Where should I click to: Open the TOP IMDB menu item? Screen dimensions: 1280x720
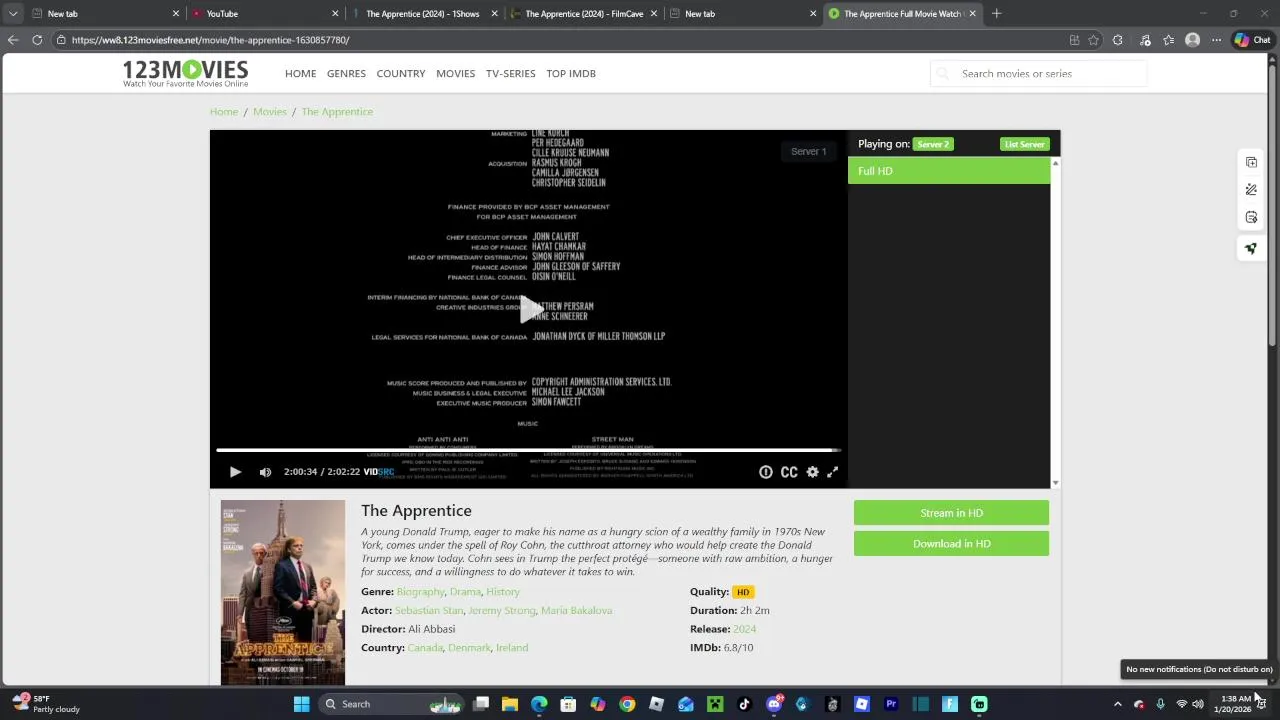571,73
